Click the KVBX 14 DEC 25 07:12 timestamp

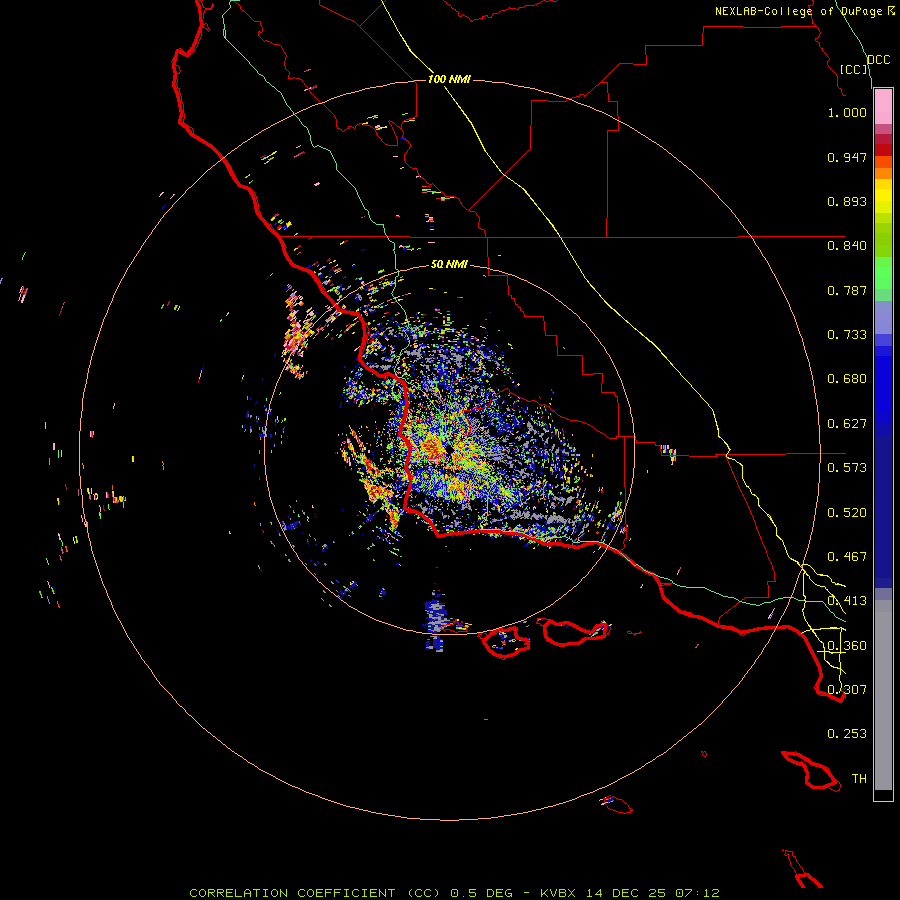click(630, 893)
